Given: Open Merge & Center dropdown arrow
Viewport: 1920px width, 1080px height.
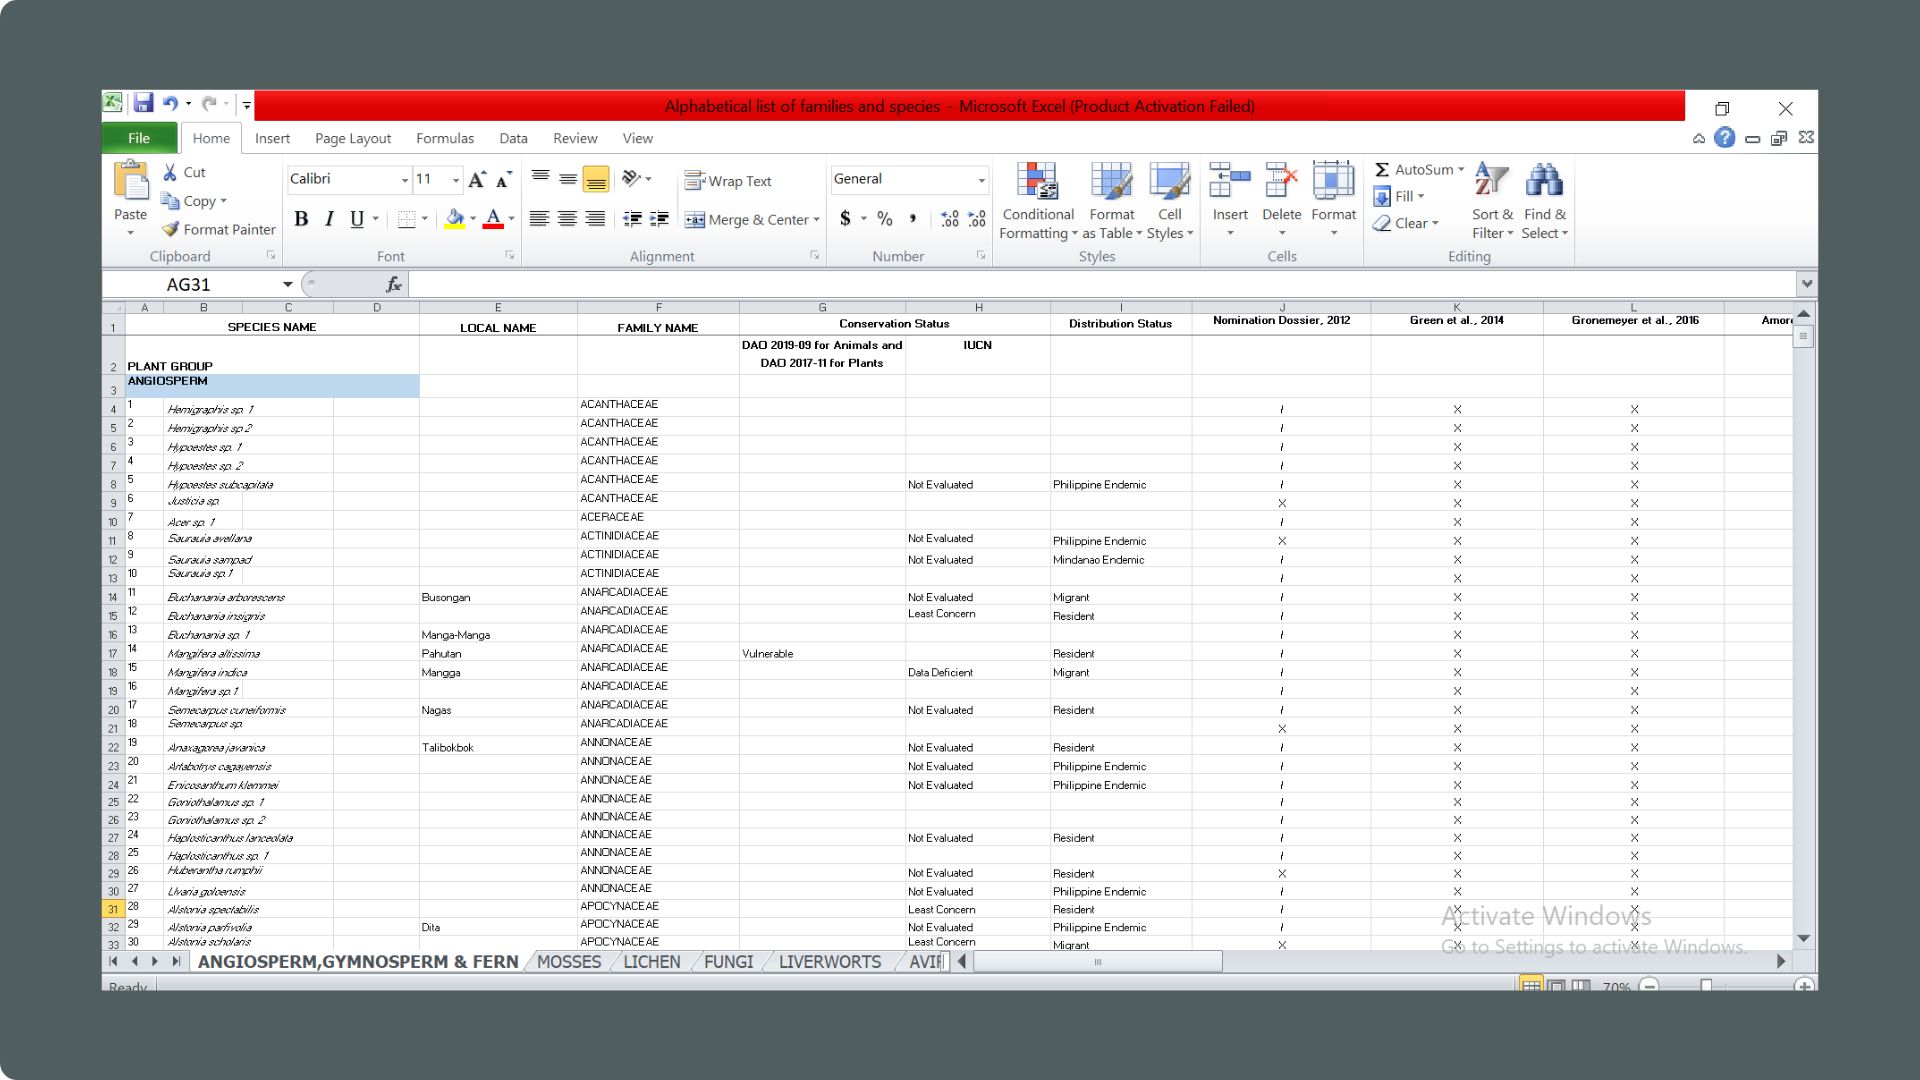Looking at the screenshot, I should tap(816, 220).
